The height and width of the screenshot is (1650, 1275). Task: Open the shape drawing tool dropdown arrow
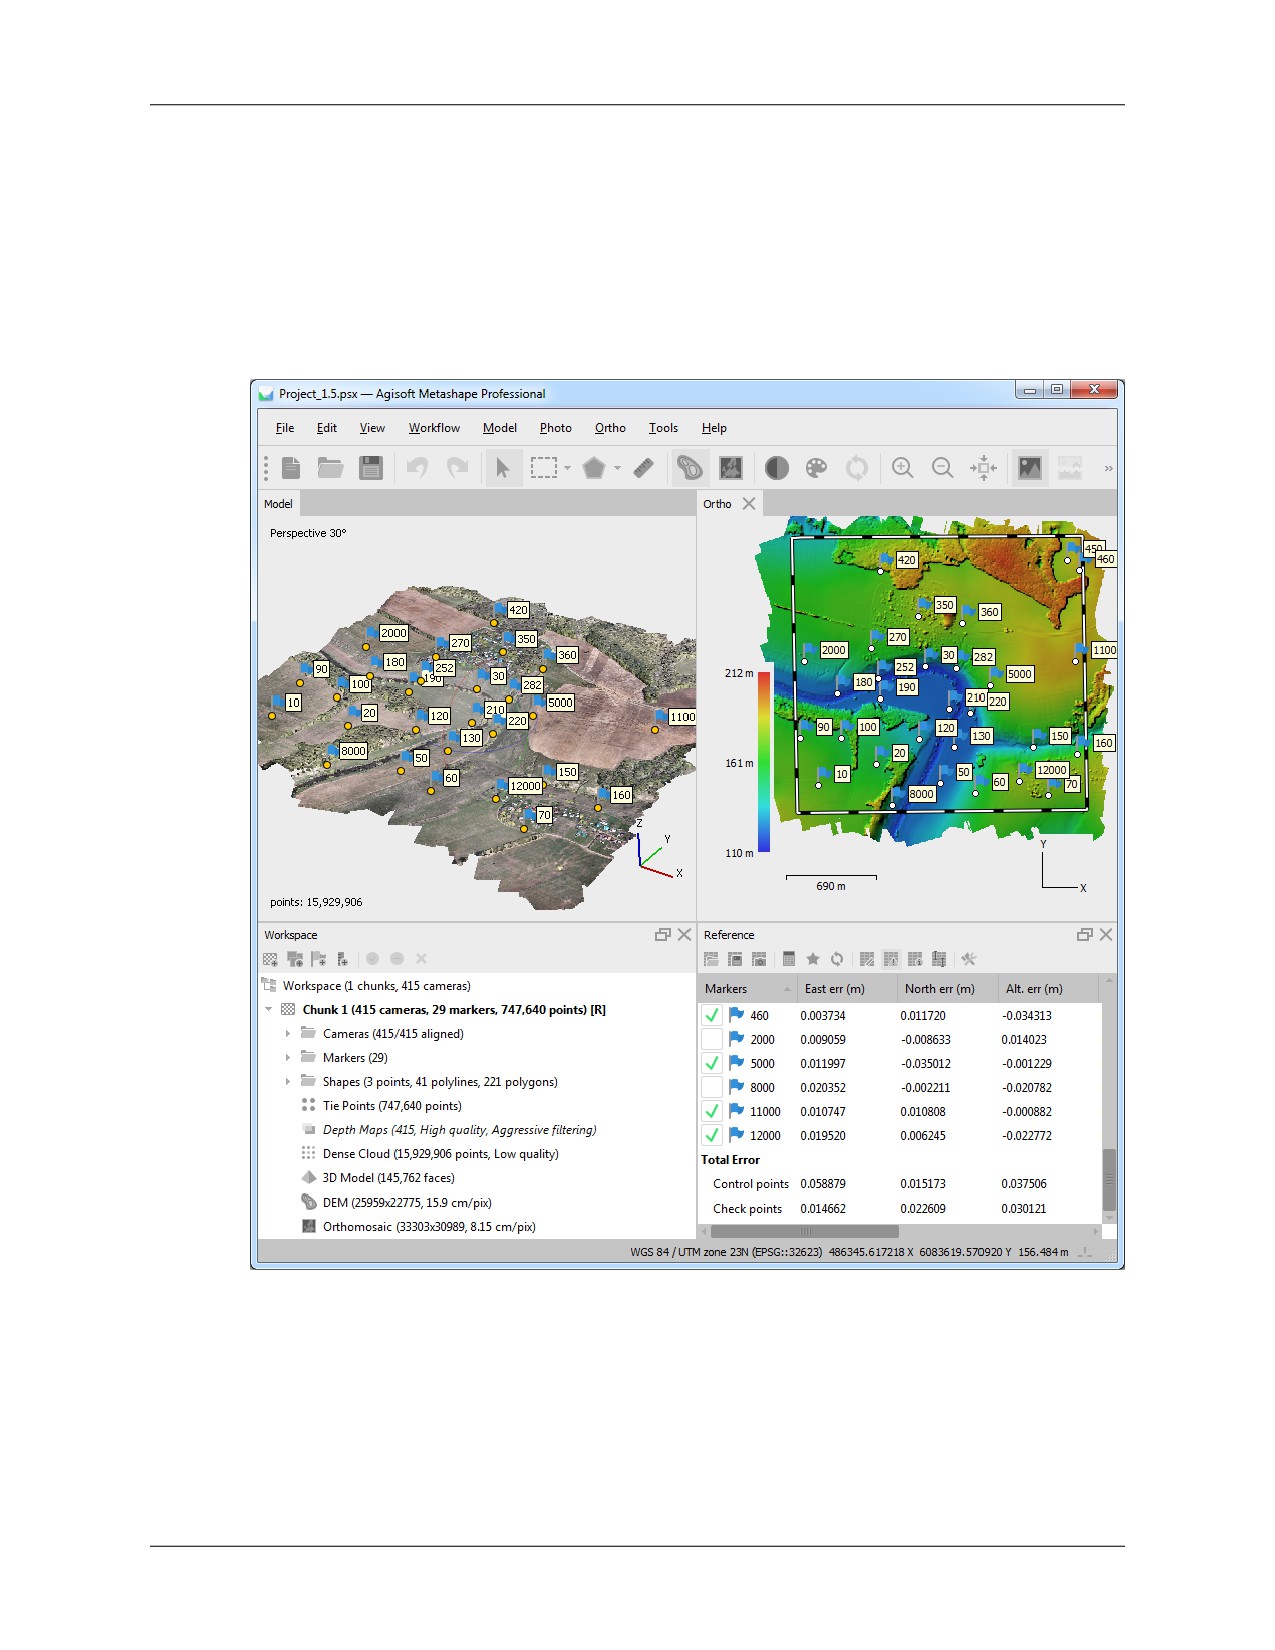pyautogui.click(x=617, y=468)
